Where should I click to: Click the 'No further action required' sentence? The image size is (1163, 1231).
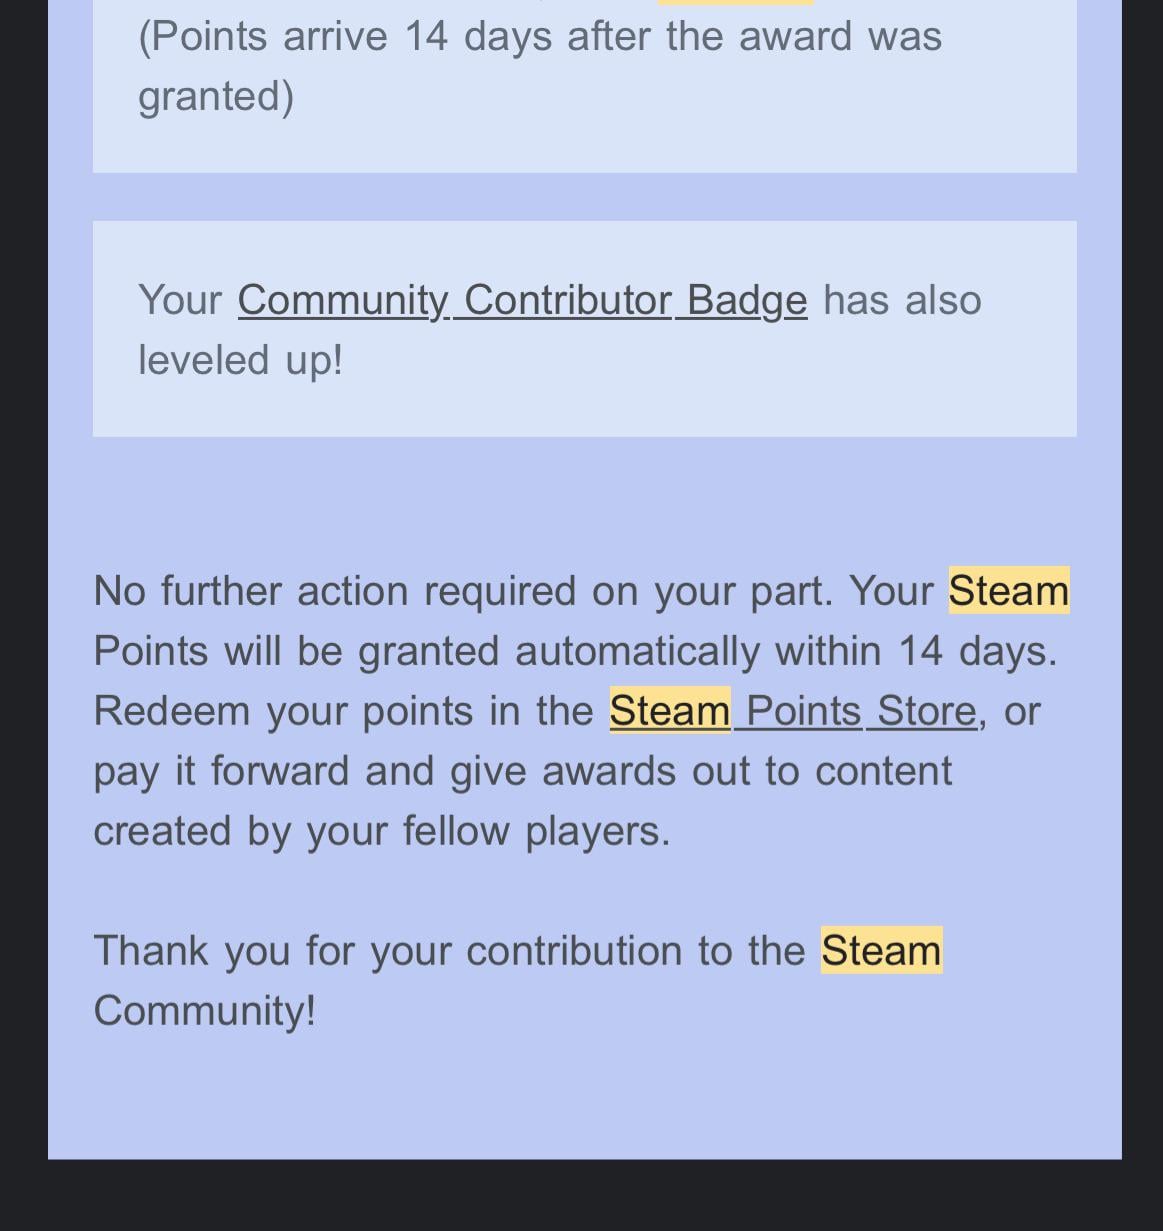click(x=461, y=591)
